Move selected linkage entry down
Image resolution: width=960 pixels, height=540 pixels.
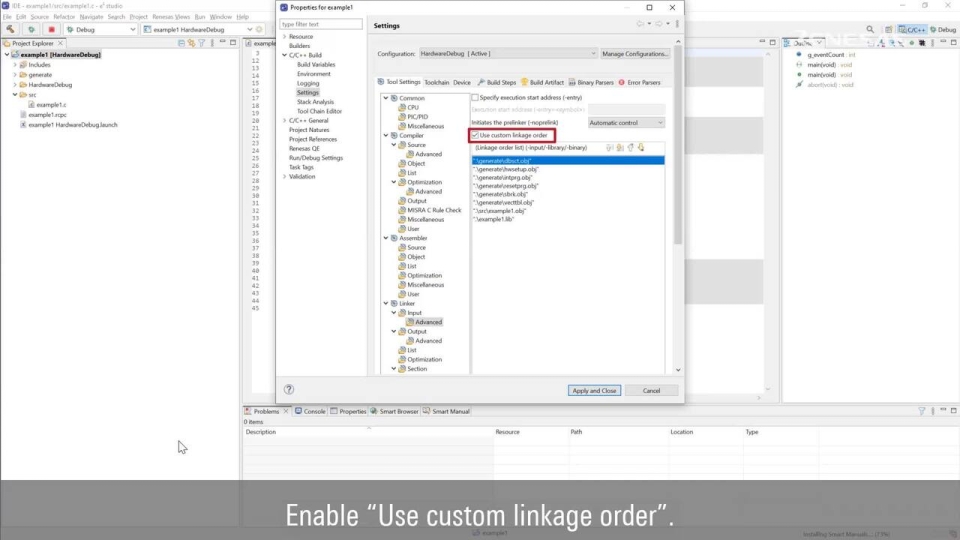[640, 148]
